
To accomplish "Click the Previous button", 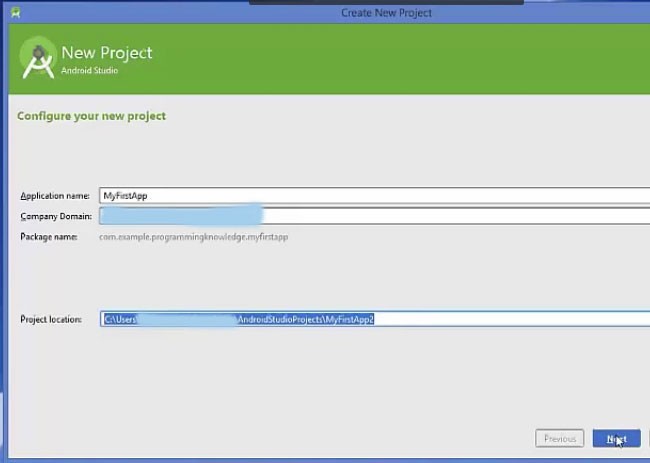I will click(560, 439).
